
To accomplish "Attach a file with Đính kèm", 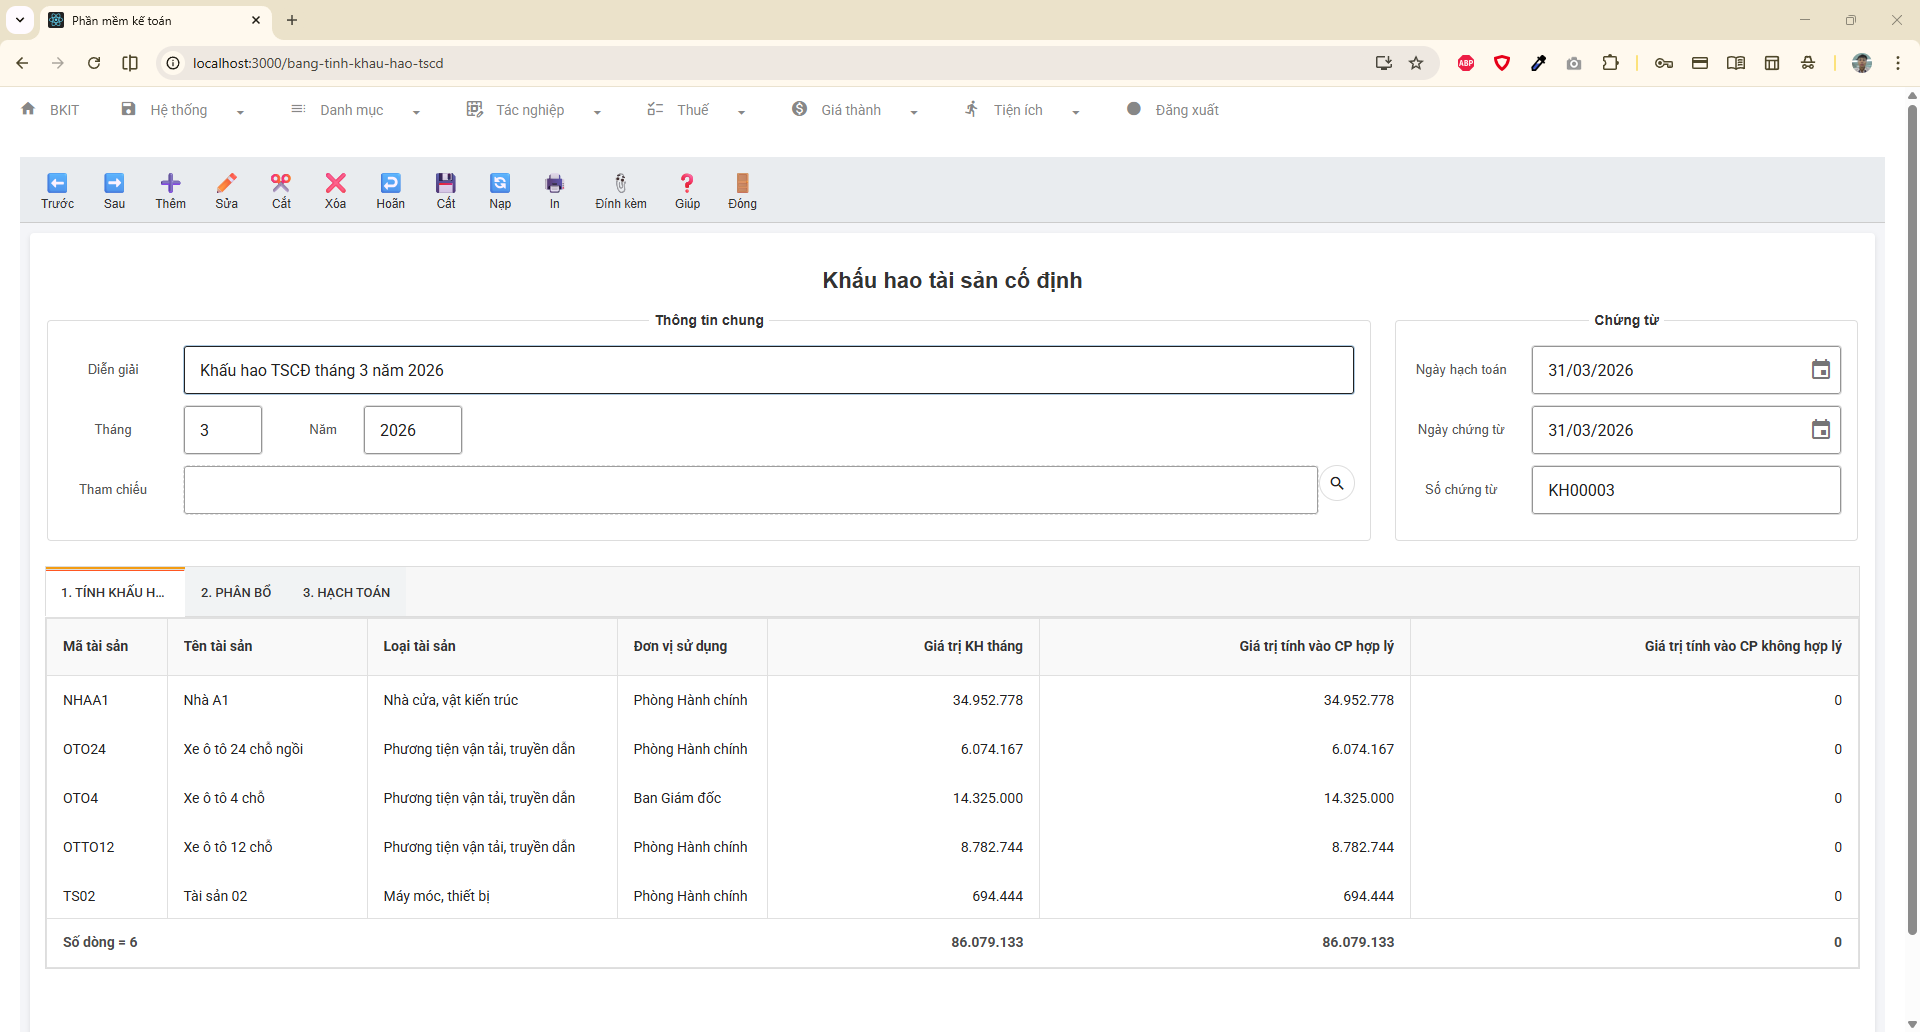I will point(620,183).
